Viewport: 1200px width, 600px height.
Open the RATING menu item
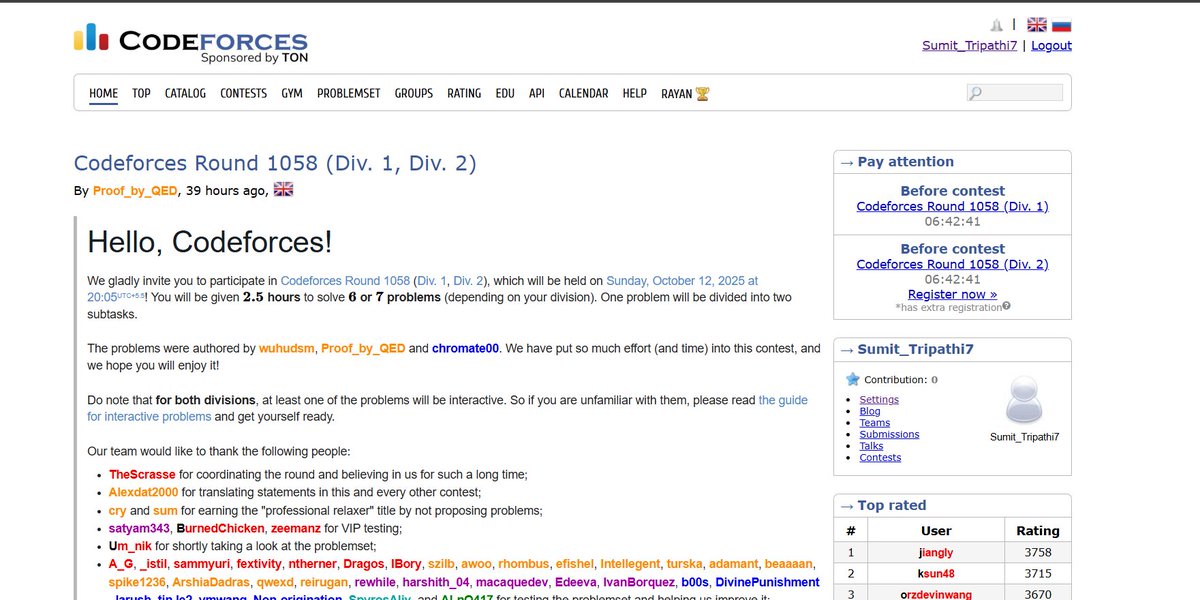(x=464, y=93)
